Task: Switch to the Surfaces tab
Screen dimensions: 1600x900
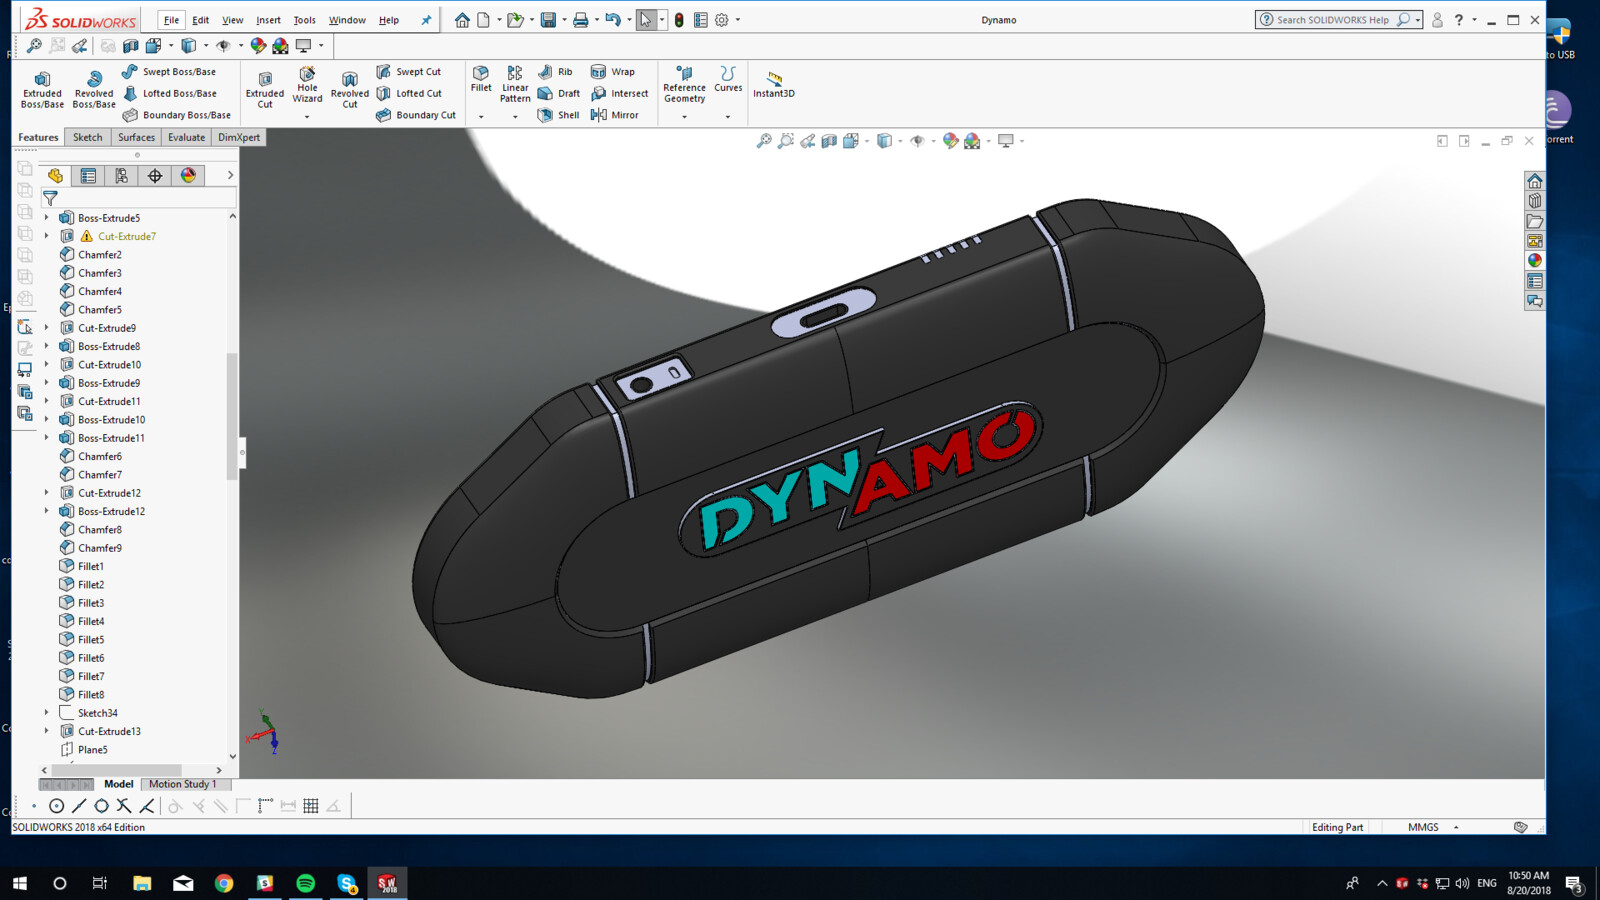Action: [136, 138]
